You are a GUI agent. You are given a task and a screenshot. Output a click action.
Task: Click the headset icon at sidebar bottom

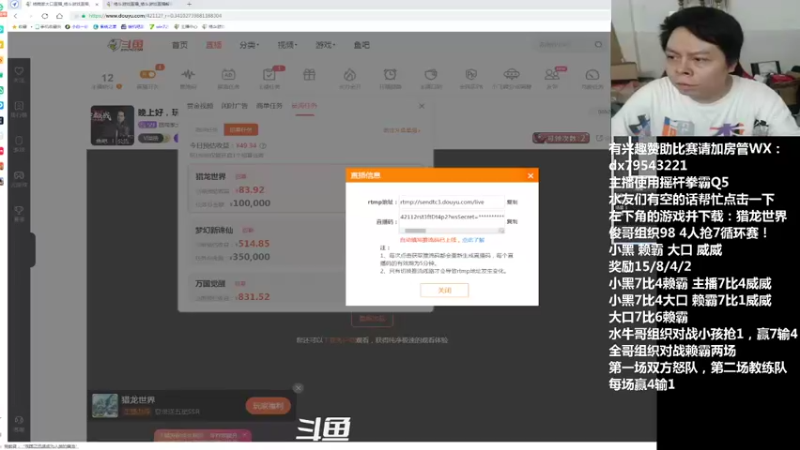point(19,420)
